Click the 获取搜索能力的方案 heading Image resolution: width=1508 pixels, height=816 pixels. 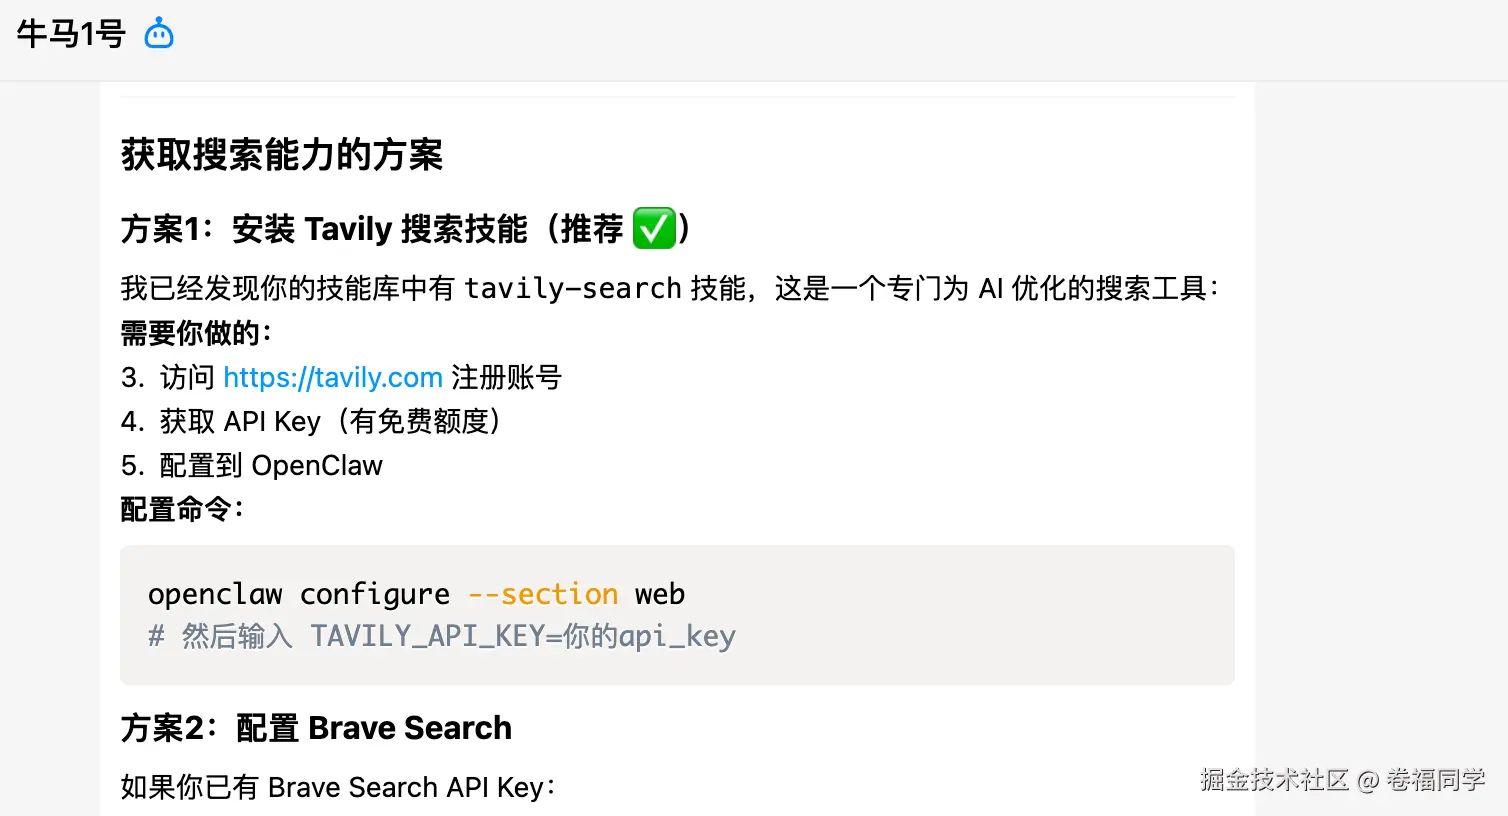click(x=282, y=155)
